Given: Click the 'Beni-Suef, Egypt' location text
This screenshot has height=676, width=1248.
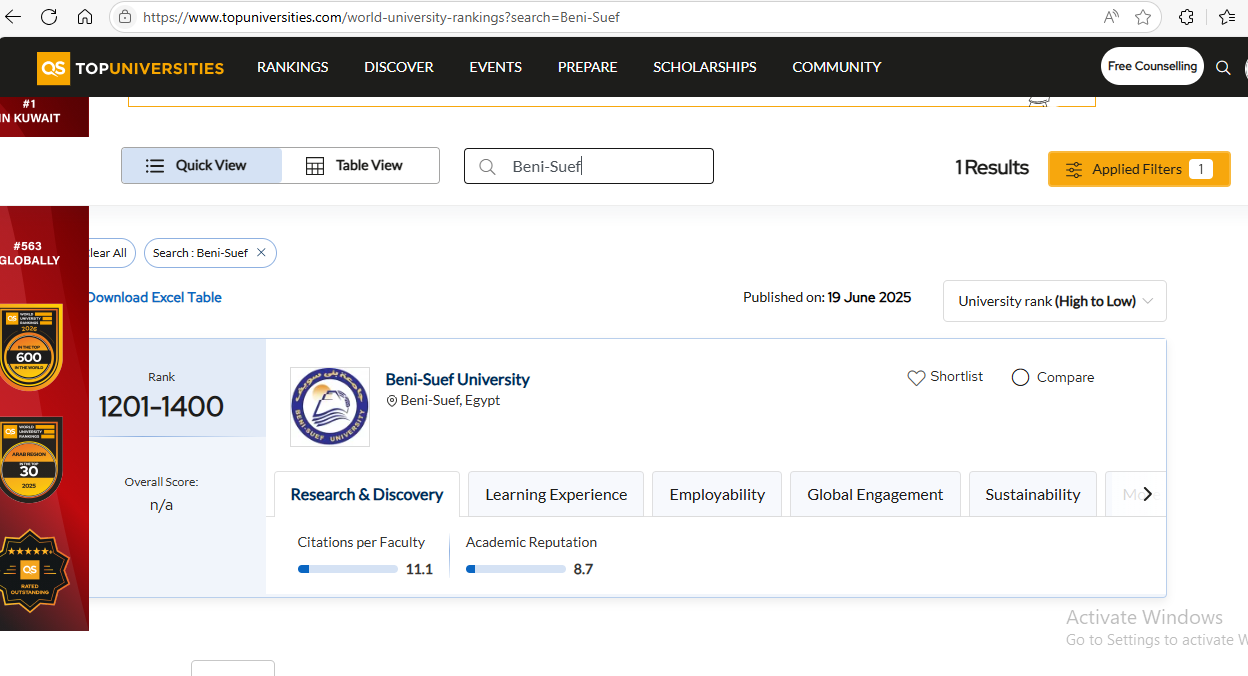Looking at the screenshot, I should (450, 401).
